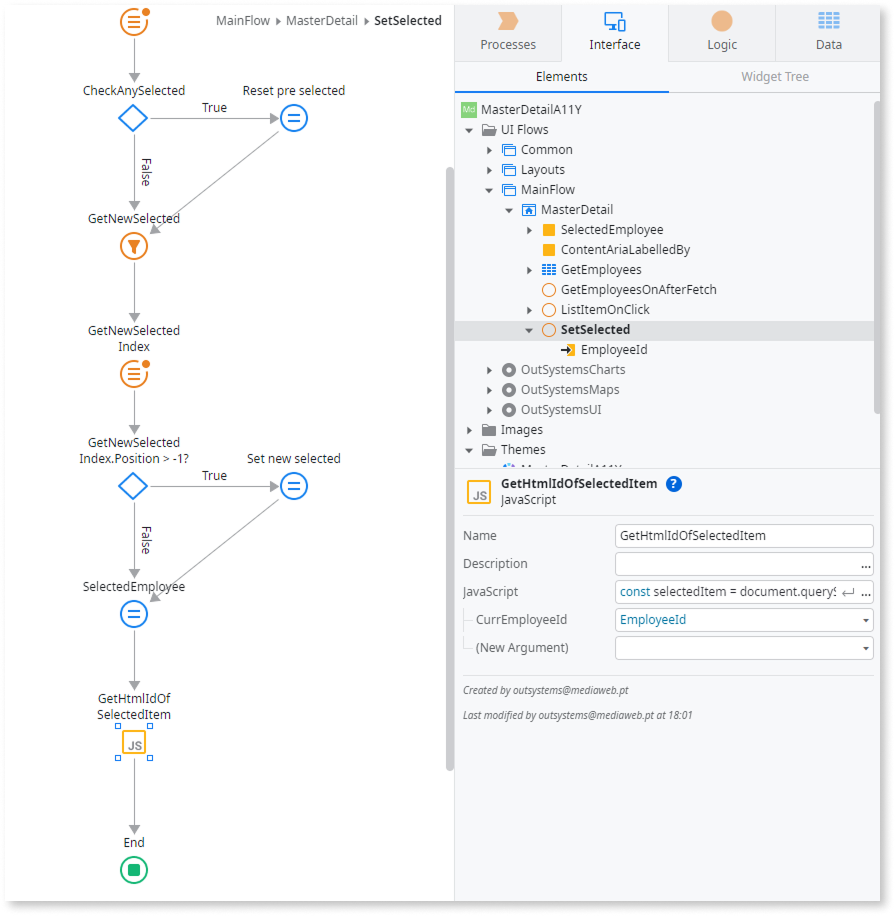The width and height of the screenshot is (895, 916).
Task: Switch to the Processes tab
Action: point(508,33)
